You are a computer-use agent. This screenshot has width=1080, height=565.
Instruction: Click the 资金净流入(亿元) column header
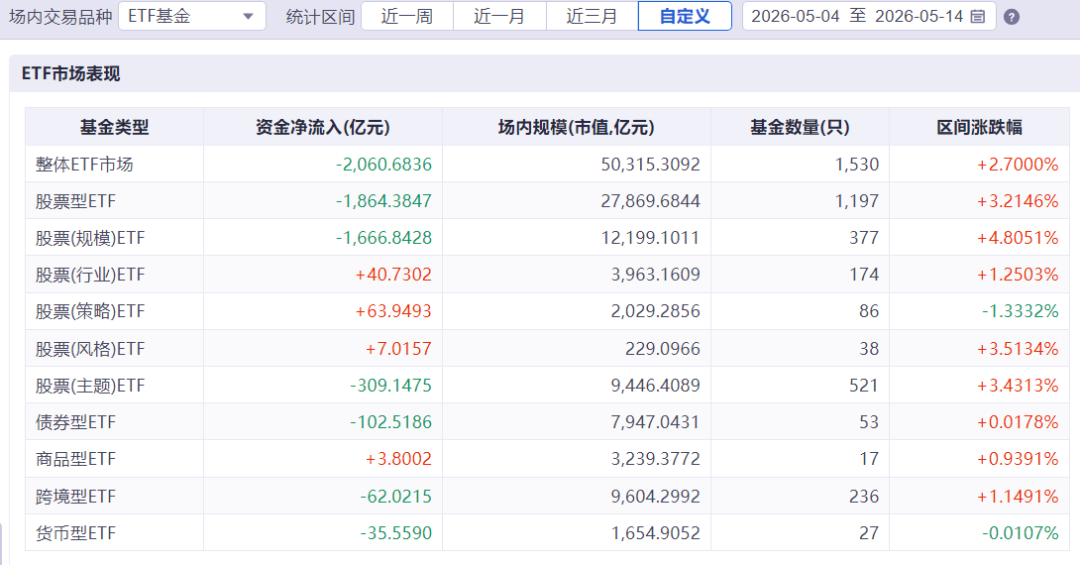tap(323, 127)
